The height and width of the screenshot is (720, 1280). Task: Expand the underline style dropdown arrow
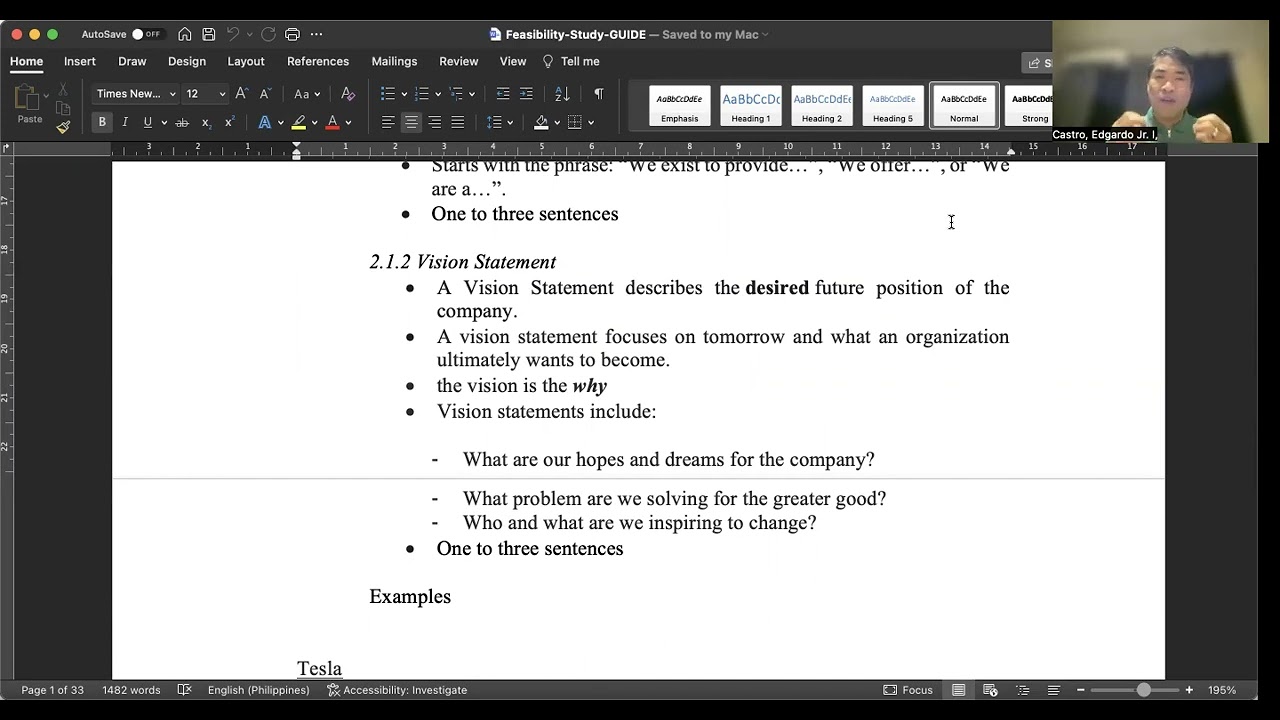pos(163,123)
